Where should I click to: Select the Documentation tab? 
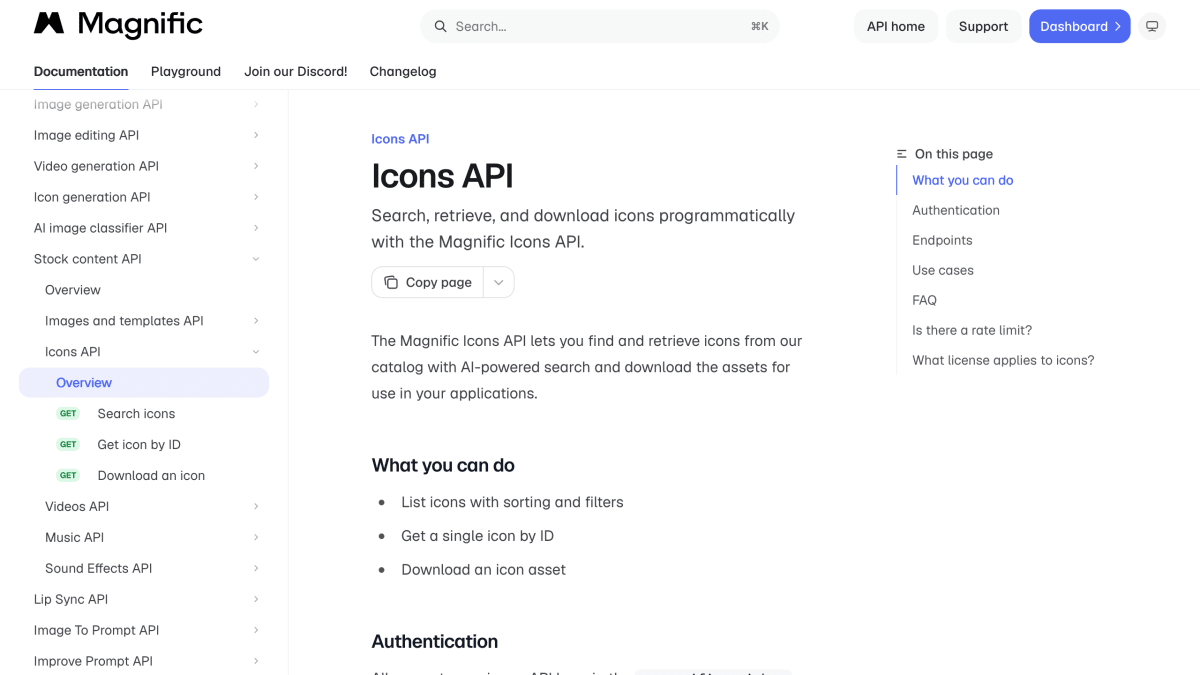tap(81, 71)
